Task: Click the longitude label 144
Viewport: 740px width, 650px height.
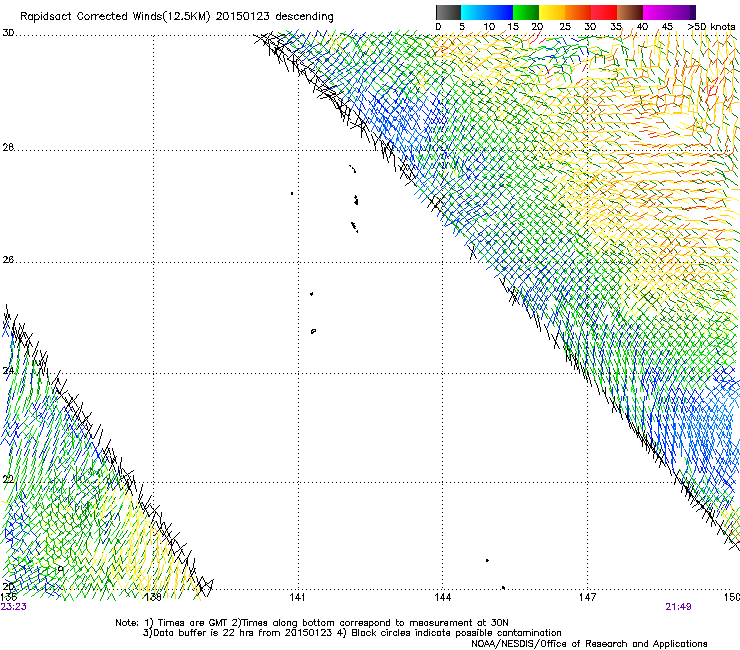Action: (x=442, y=597)
